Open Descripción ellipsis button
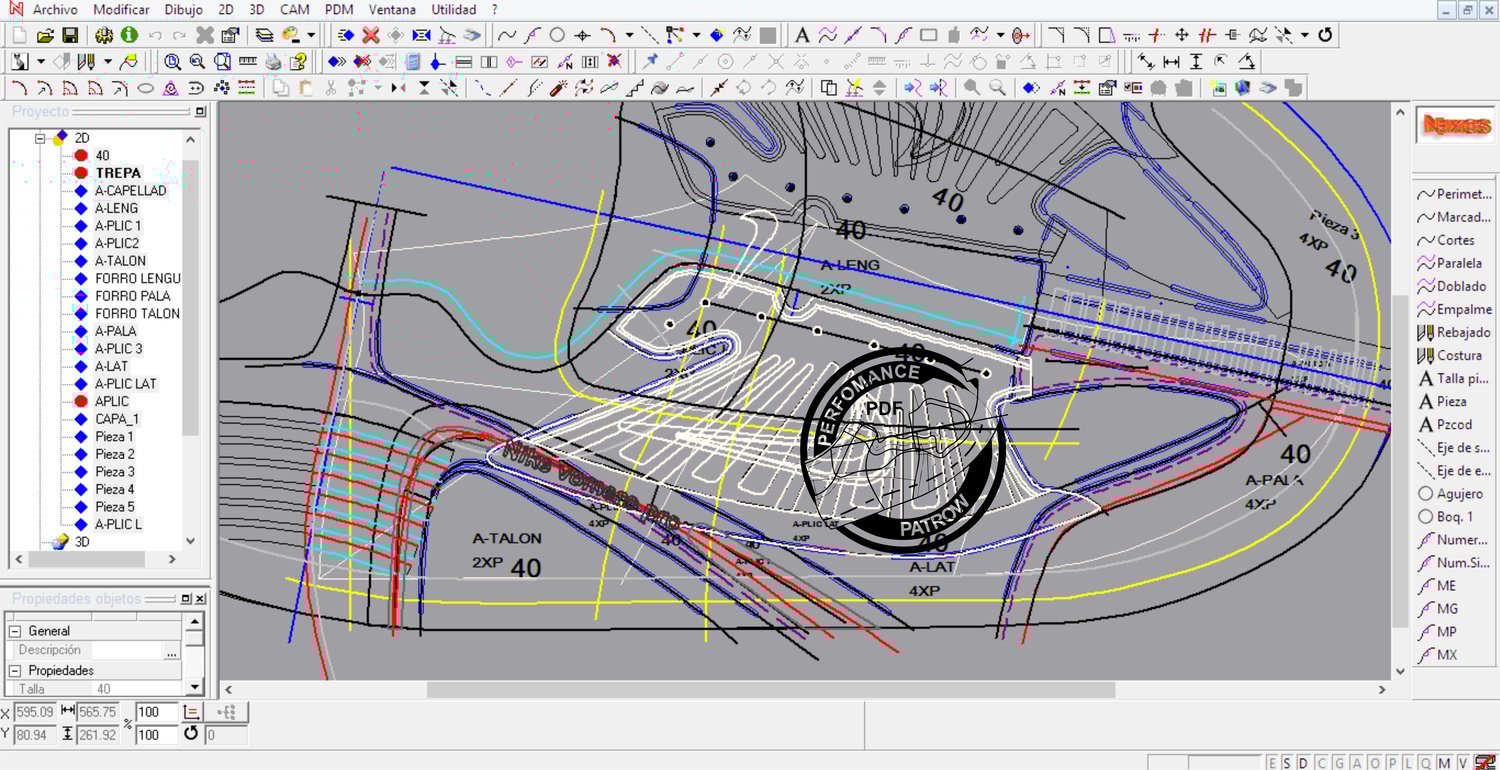This screenshot has height=770, width=1500. [x=172, y=651]
